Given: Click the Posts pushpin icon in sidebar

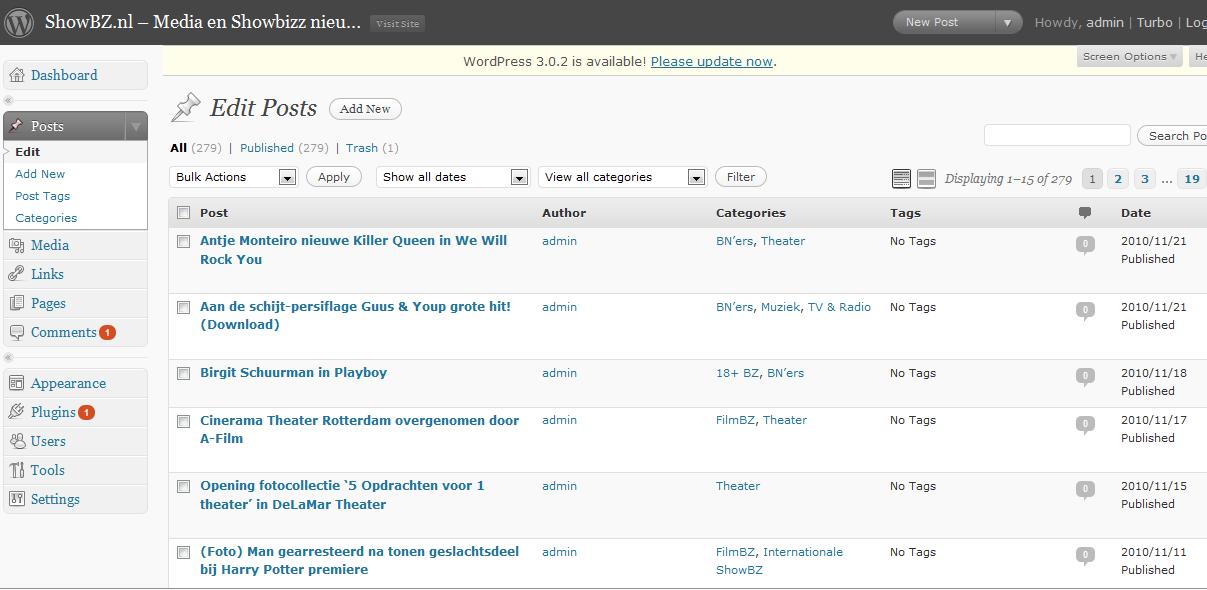Looking at the screenshot, I should pos(17,126).
